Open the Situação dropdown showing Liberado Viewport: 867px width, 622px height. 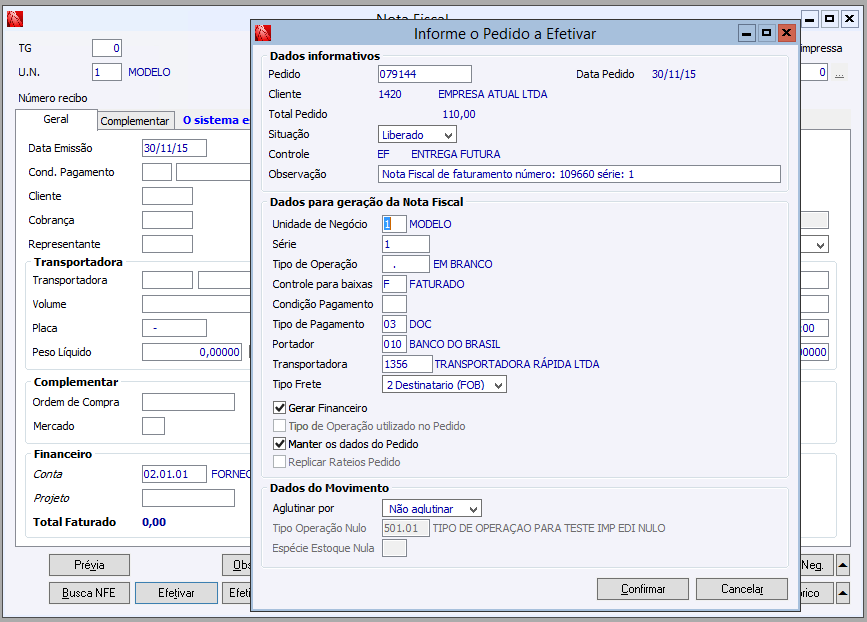tap(417, 134)
